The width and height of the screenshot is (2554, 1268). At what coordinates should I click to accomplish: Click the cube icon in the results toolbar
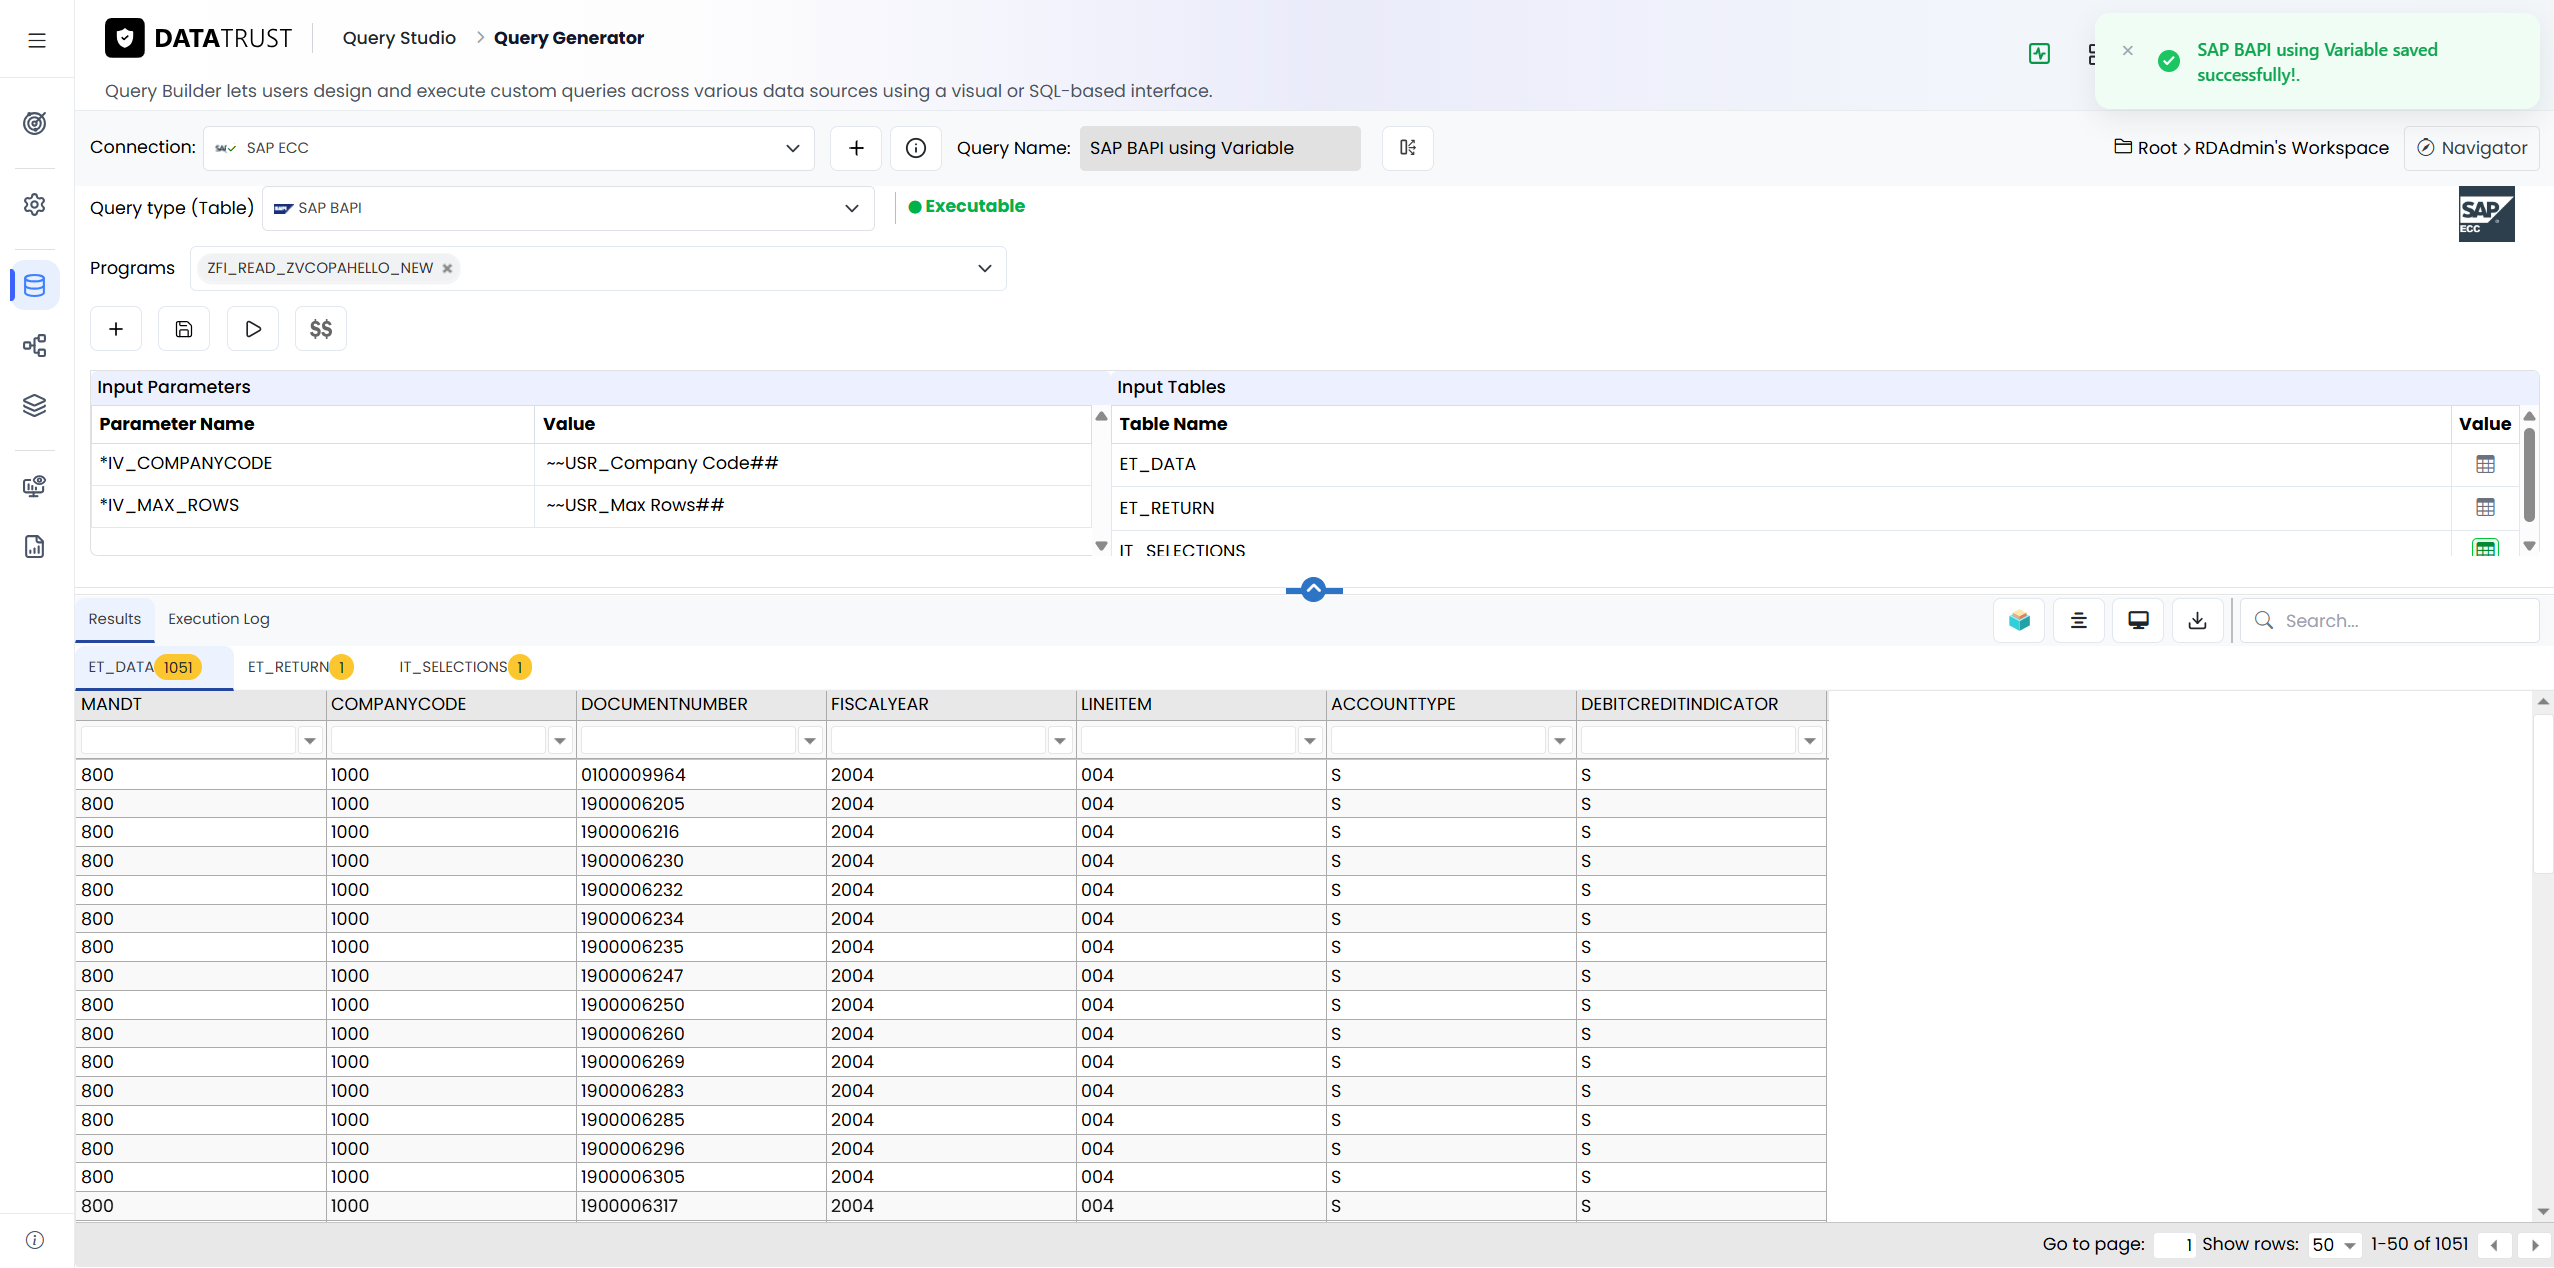(x=2019, y=620)
